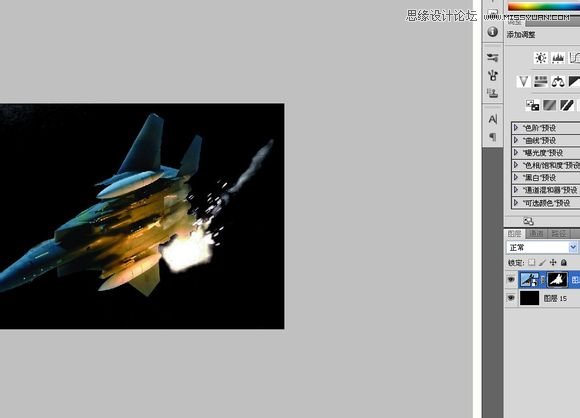Expand the "可选颜色"预设 presets

pyautogui.click(x=516, y=203)
